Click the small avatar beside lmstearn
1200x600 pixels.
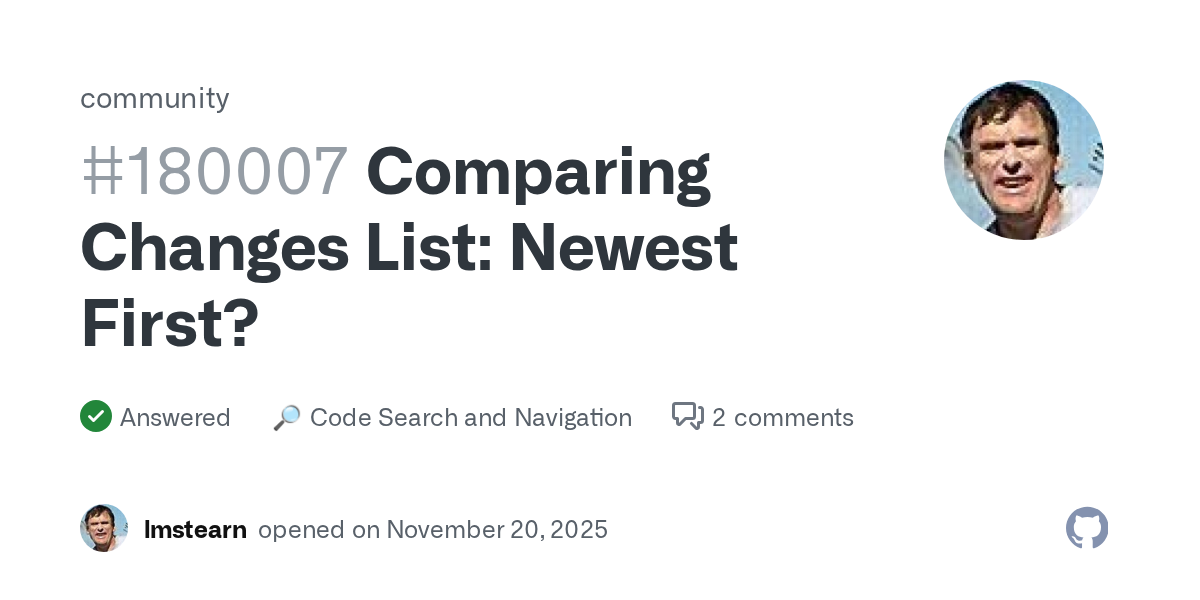104,528
